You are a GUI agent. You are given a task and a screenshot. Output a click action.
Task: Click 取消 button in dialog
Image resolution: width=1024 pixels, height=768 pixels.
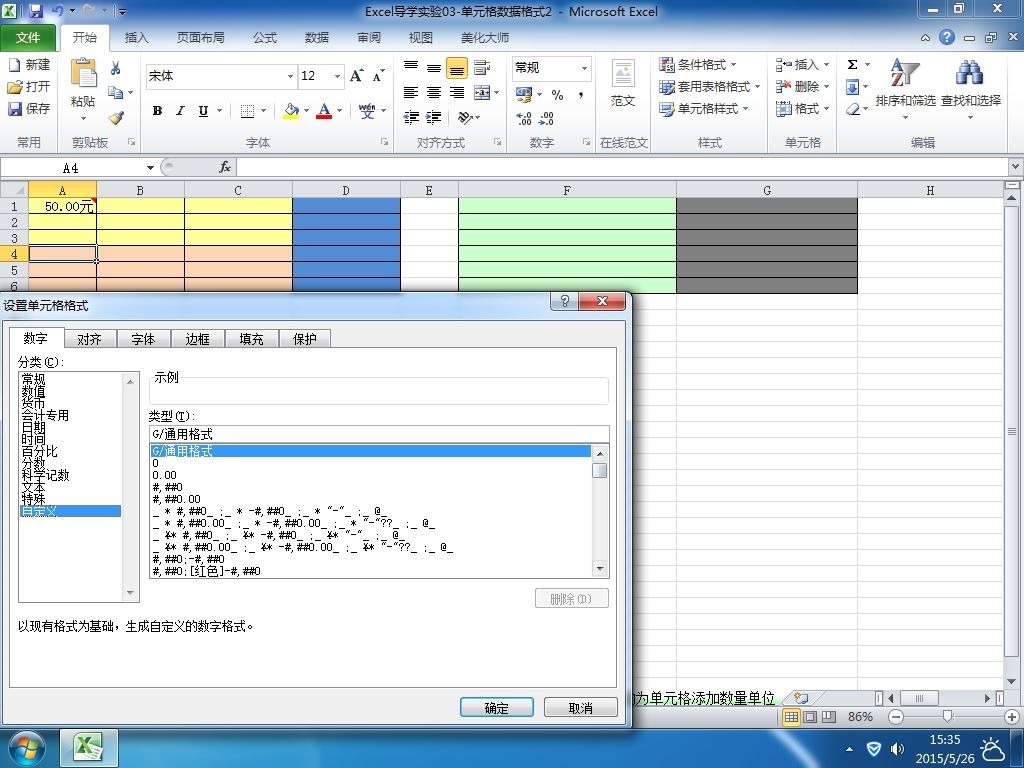click(581, 707)
